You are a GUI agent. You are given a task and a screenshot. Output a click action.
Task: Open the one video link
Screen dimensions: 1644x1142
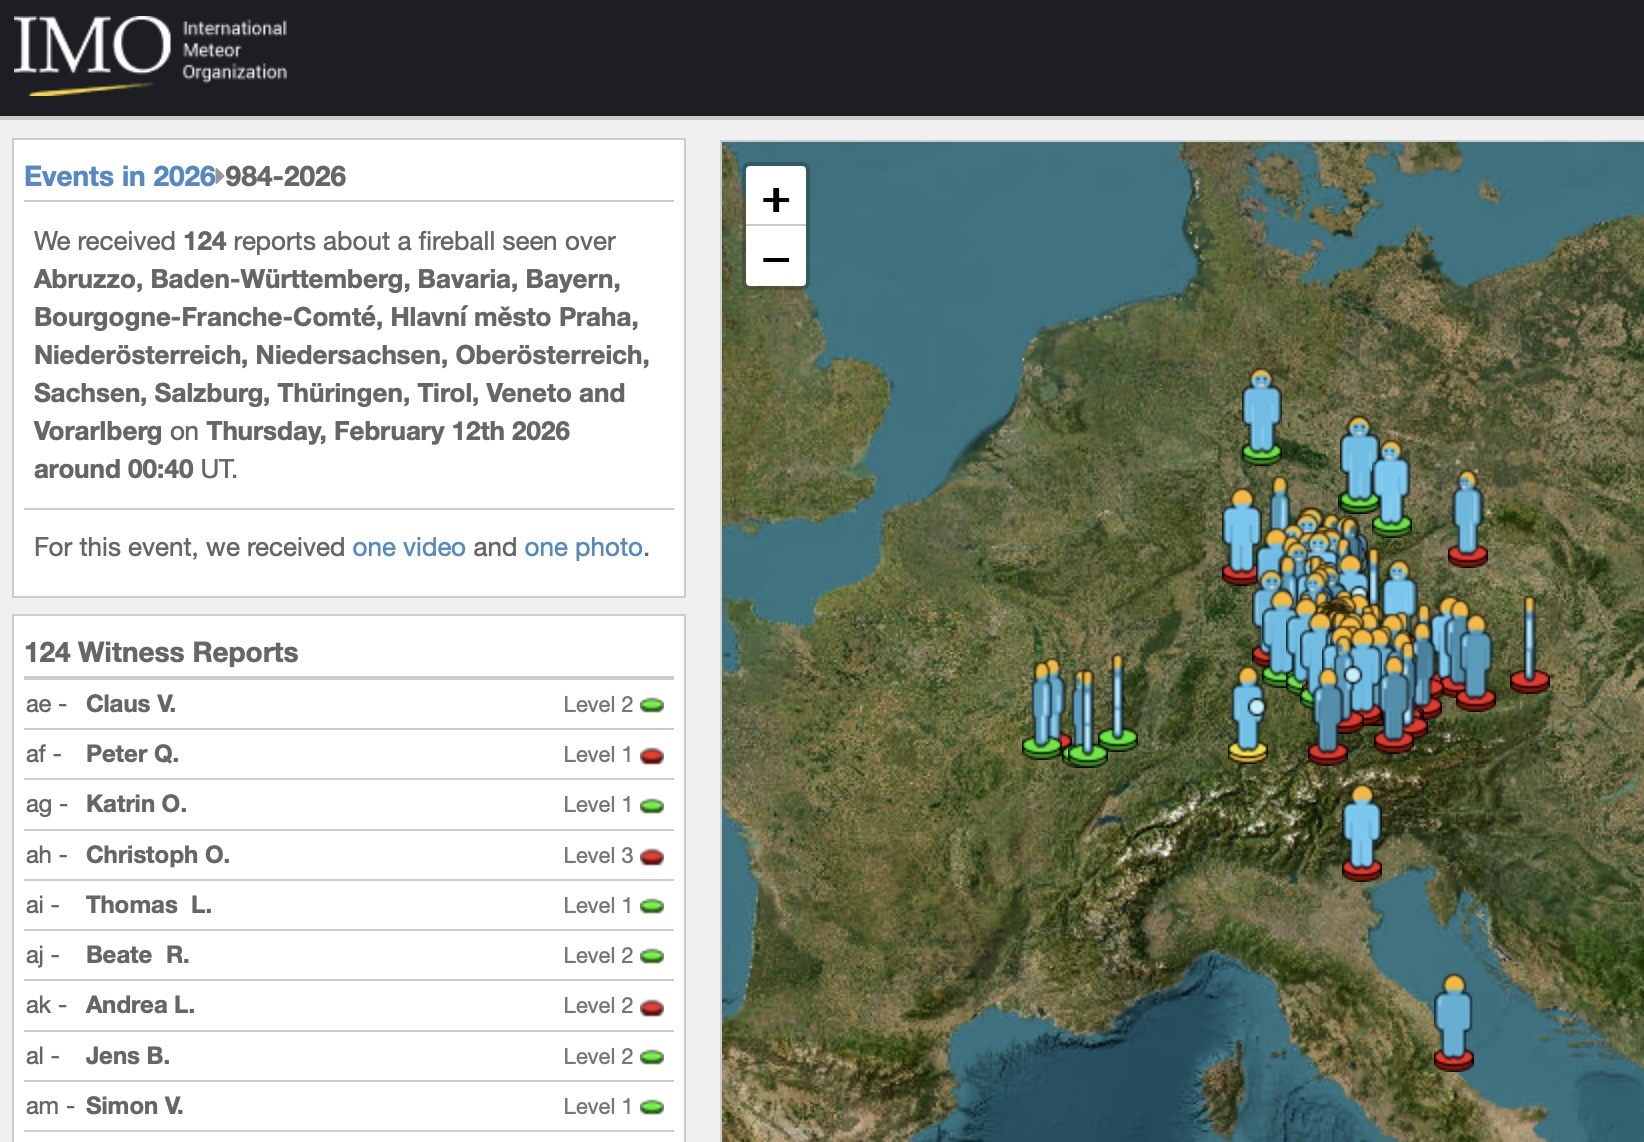tap(408, 547)
